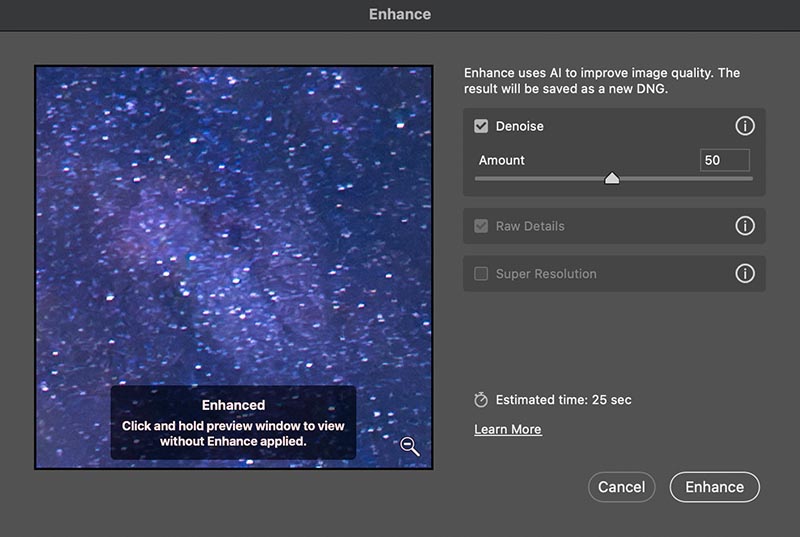Click the starry sky preview image

coord(234,224)
